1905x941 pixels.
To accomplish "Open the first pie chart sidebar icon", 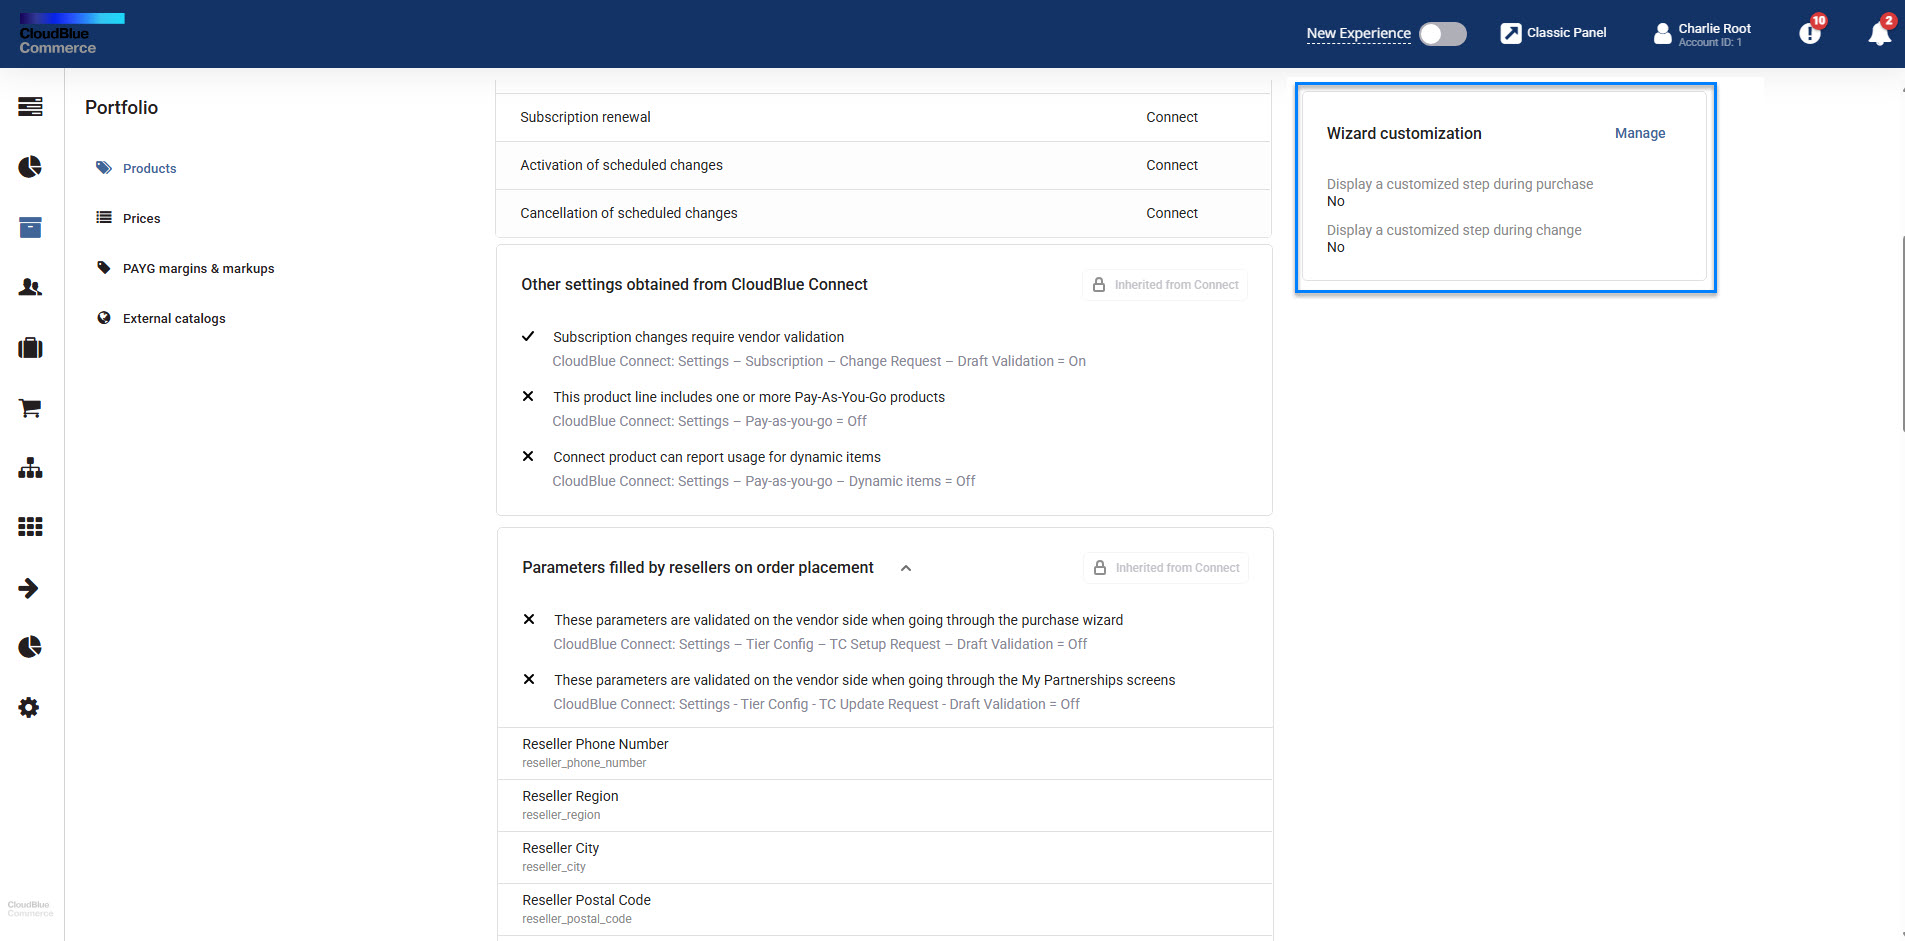I will (30, 166).
